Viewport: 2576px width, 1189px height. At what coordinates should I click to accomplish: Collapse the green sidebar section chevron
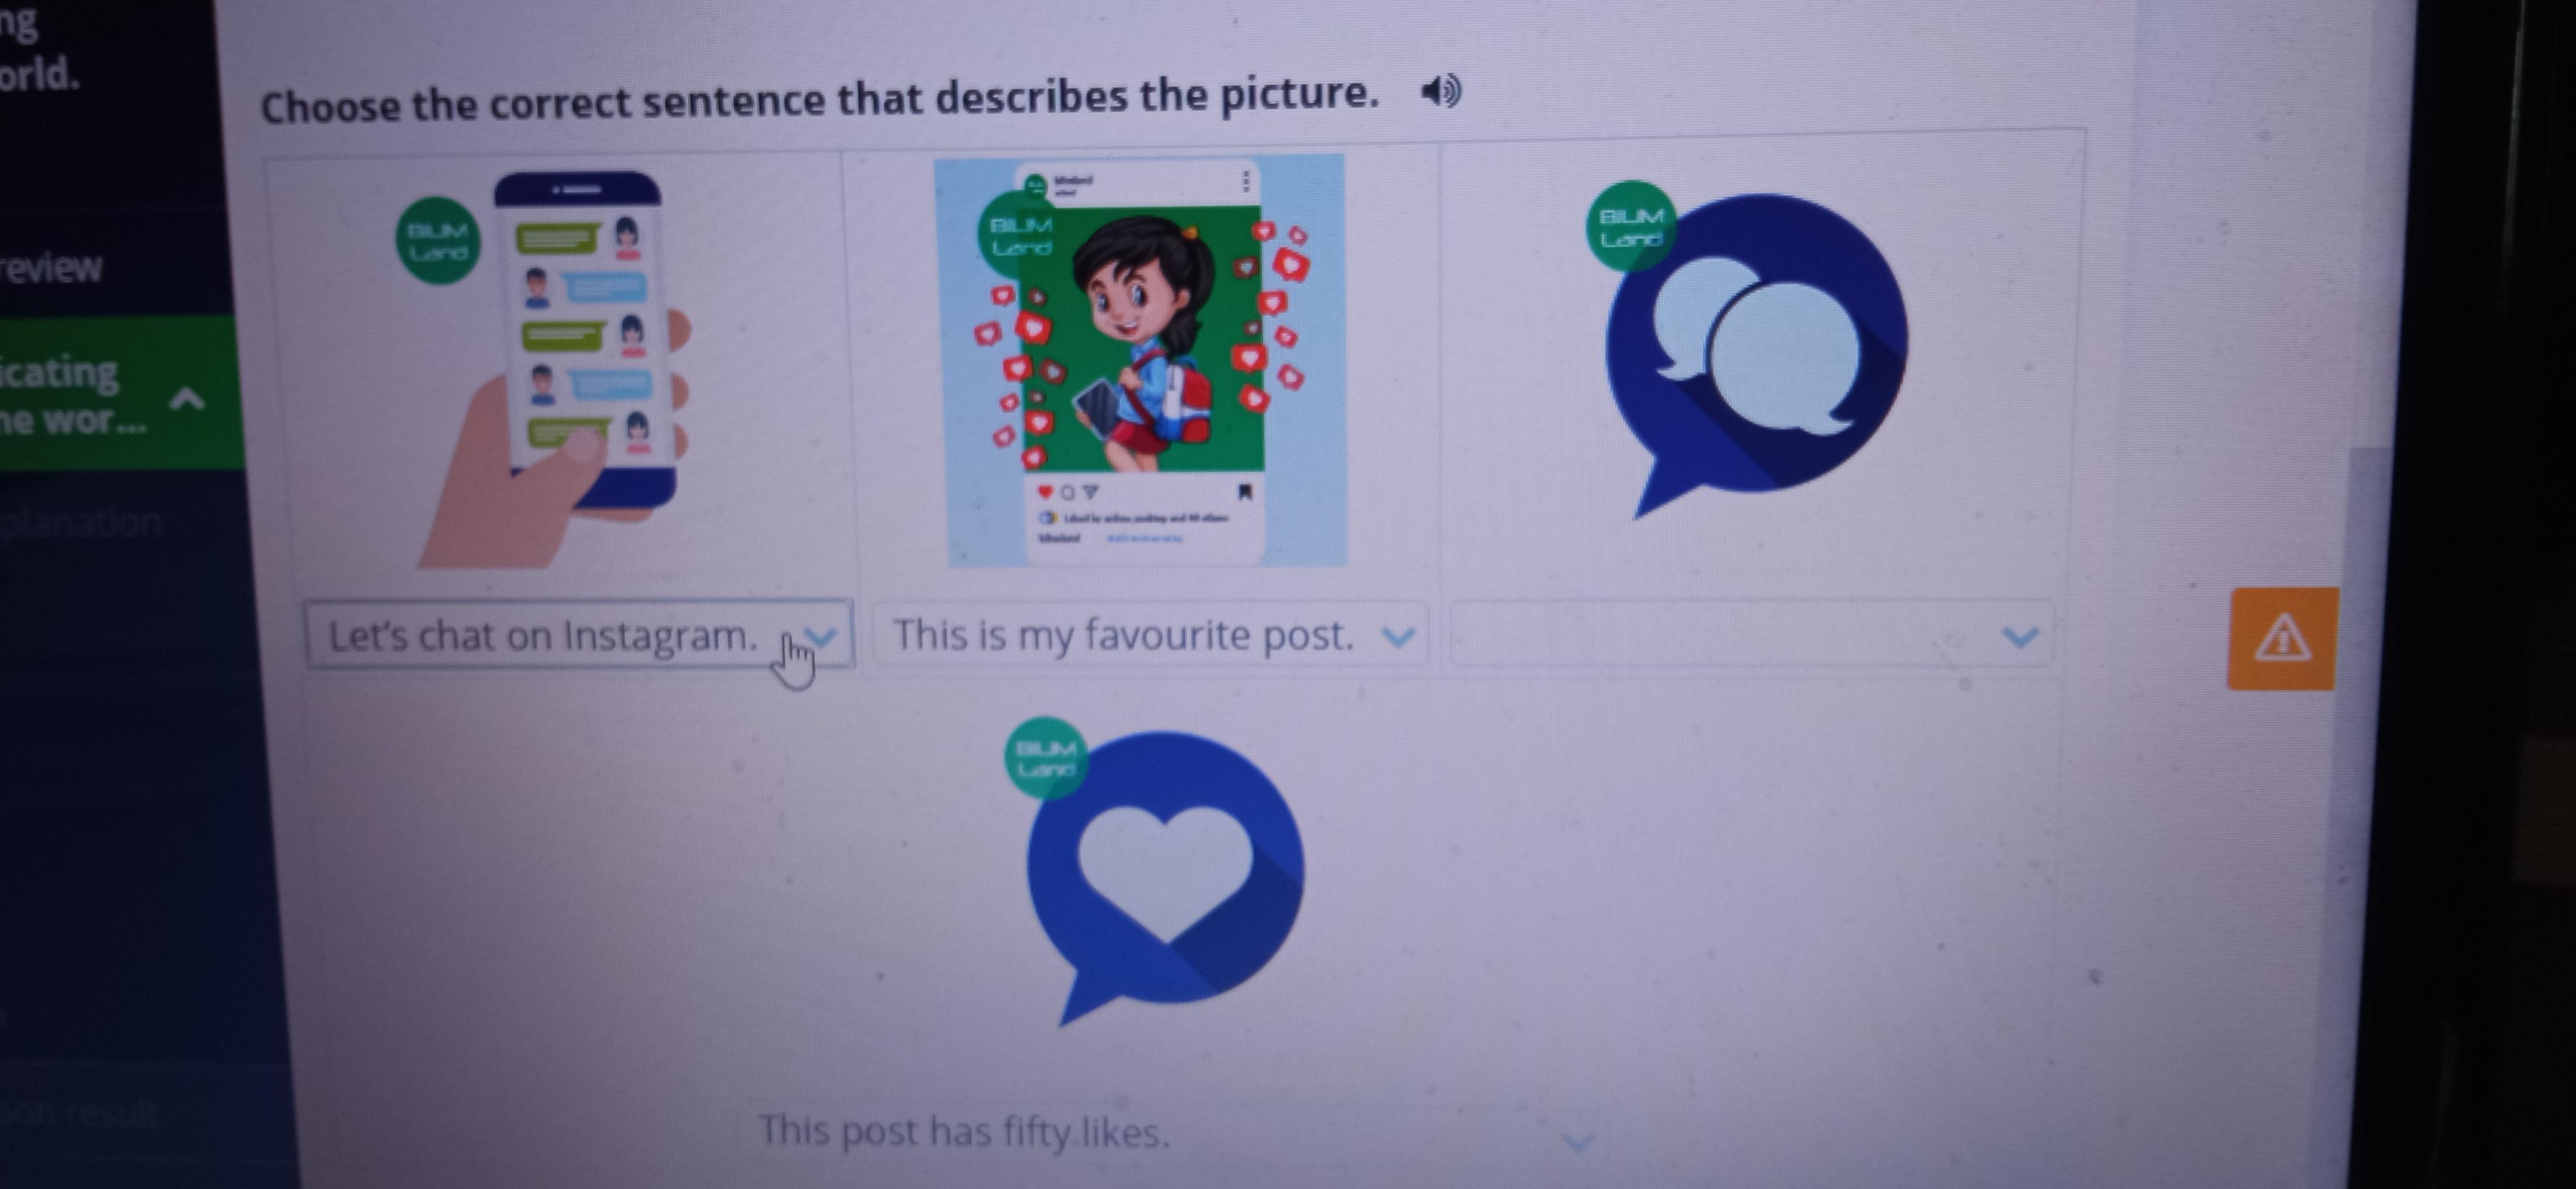(187, 400)
